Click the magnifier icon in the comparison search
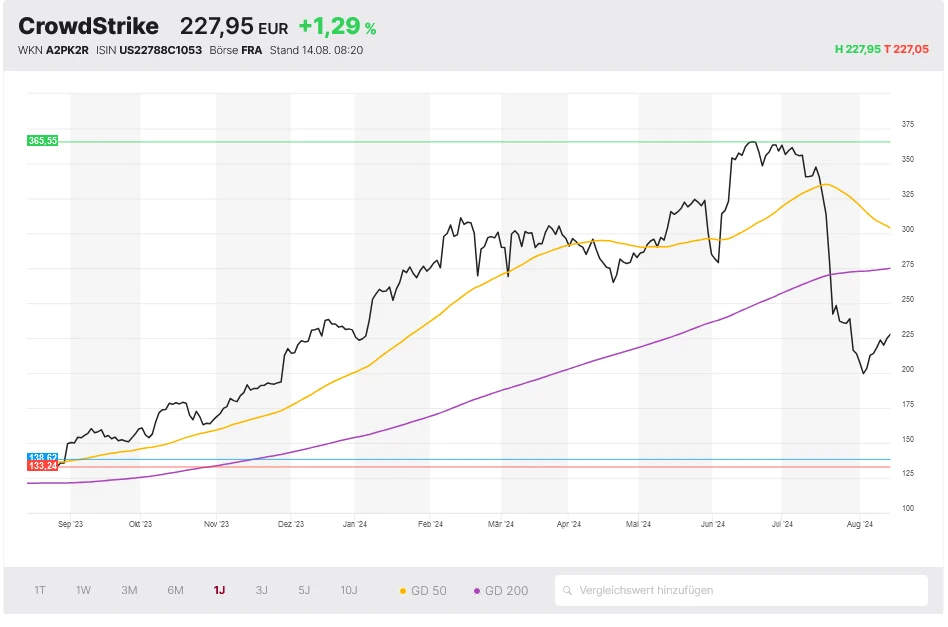The height and width of the screenshot is (627, 948). click(x=568, y=590)
